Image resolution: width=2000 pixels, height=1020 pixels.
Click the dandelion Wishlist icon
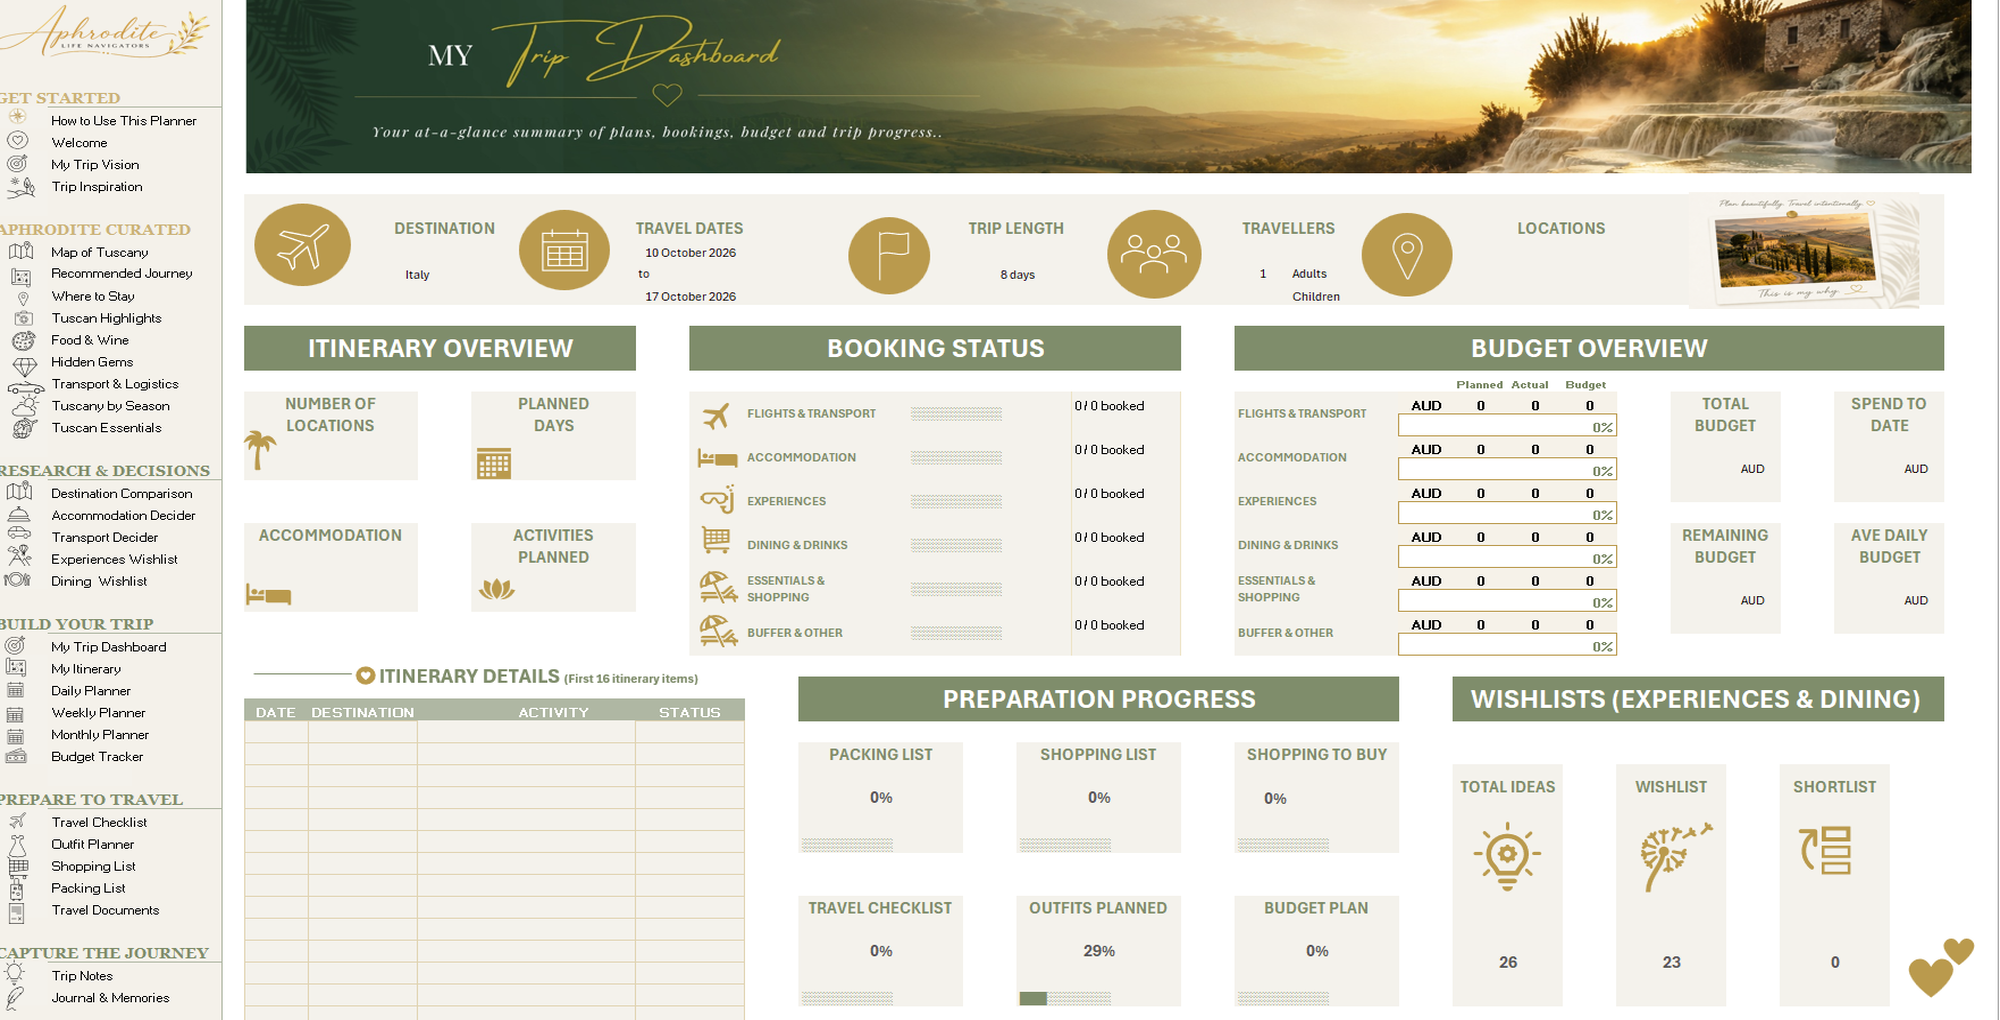pos(1677,856)
